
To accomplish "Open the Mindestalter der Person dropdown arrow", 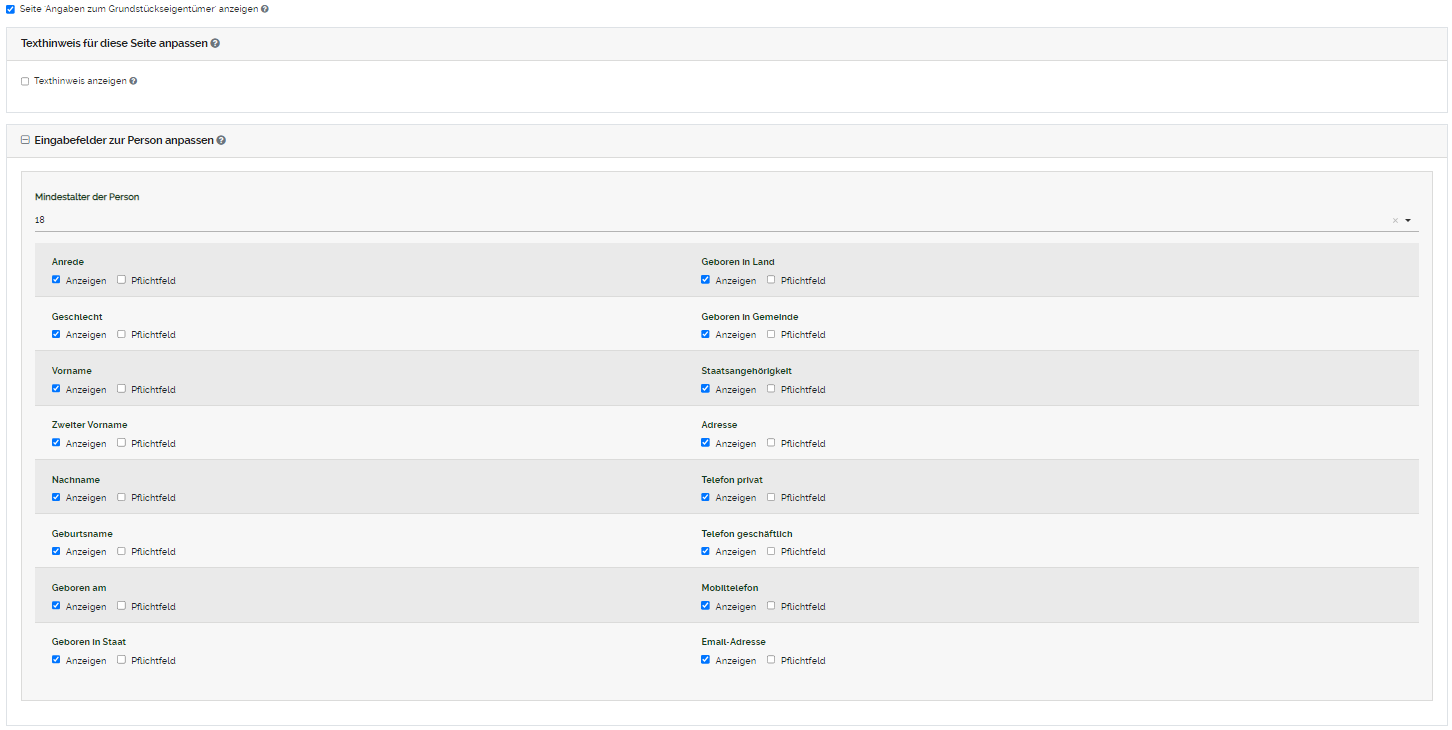I will [1408, 221].
